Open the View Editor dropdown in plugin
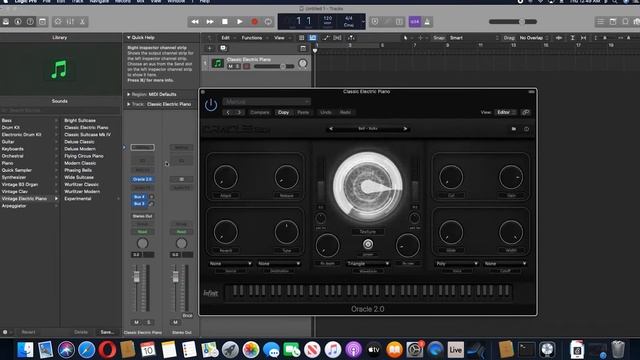 [506, 112]
